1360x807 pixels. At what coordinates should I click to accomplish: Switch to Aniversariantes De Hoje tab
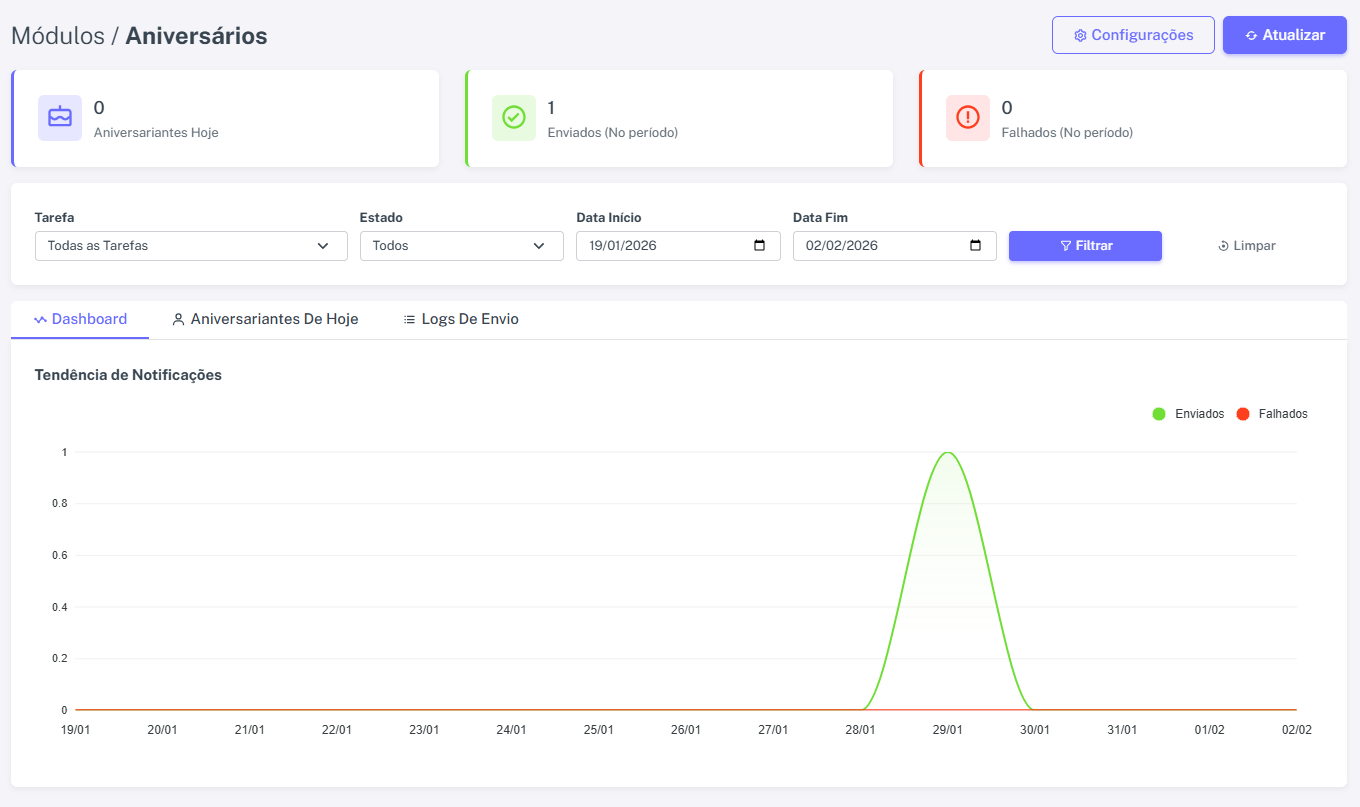[x=265, y=319]
